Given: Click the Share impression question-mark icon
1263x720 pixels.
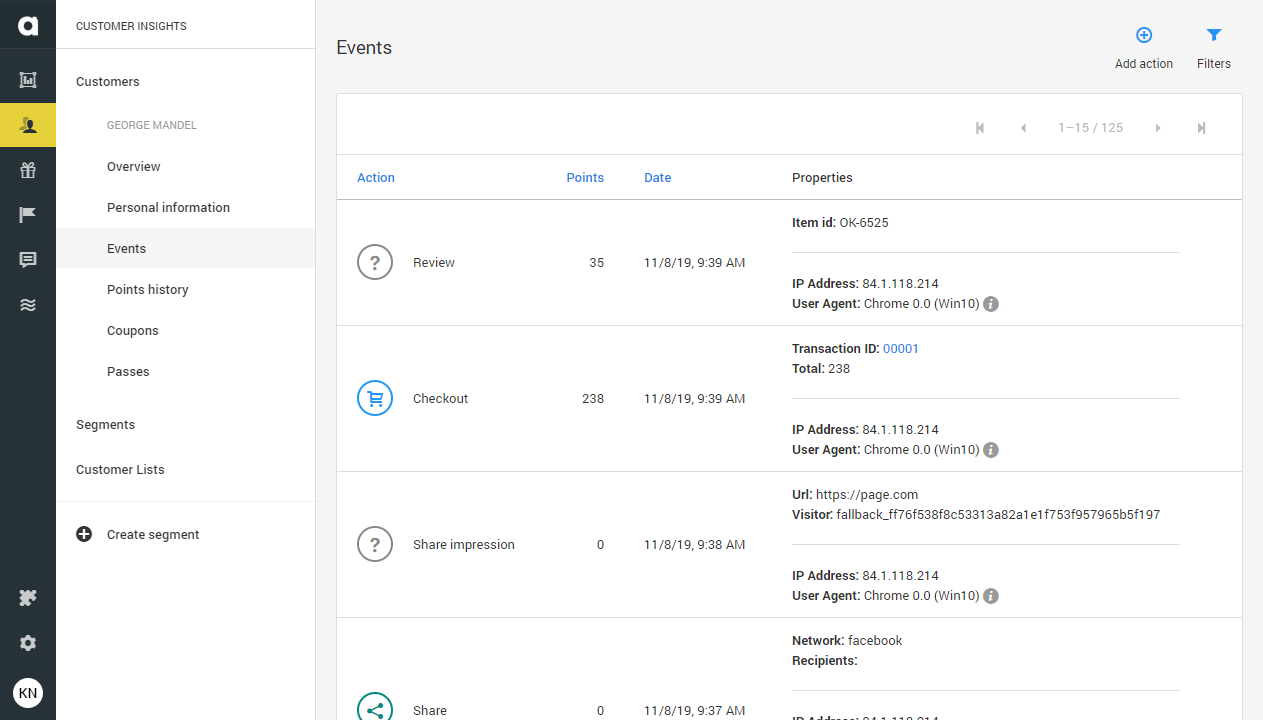Looking at the screenshot, I should click(x=375, y=545).
